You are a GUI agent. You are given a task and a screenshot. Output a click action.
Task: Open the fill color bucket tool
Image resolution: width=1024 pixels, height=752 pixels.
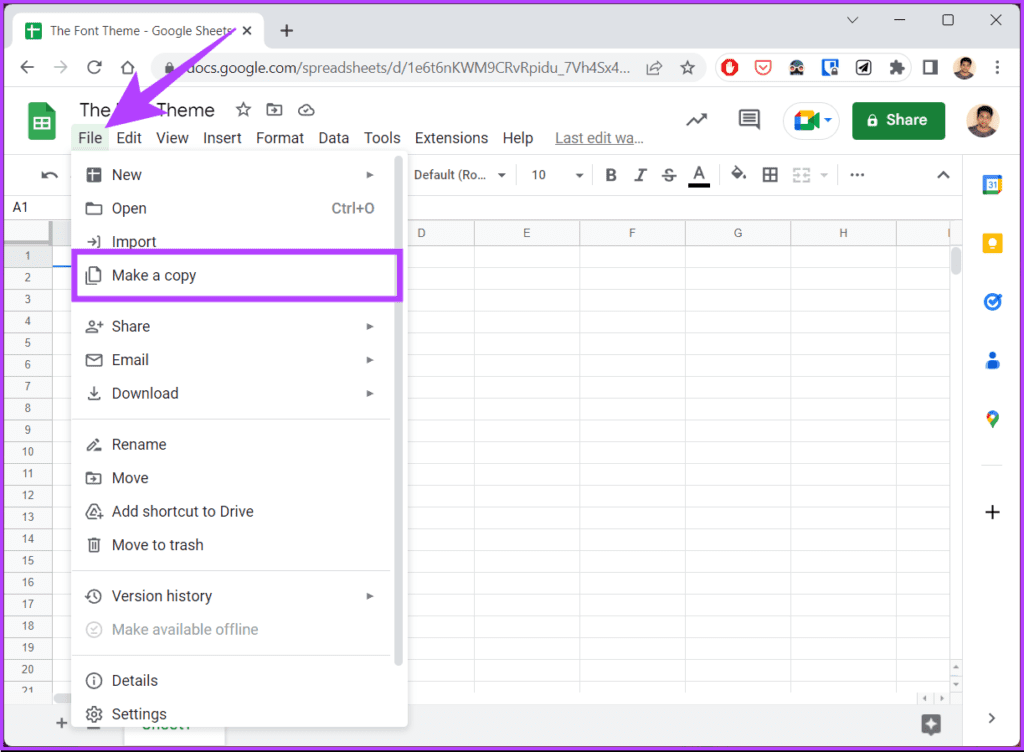[738, 174]
